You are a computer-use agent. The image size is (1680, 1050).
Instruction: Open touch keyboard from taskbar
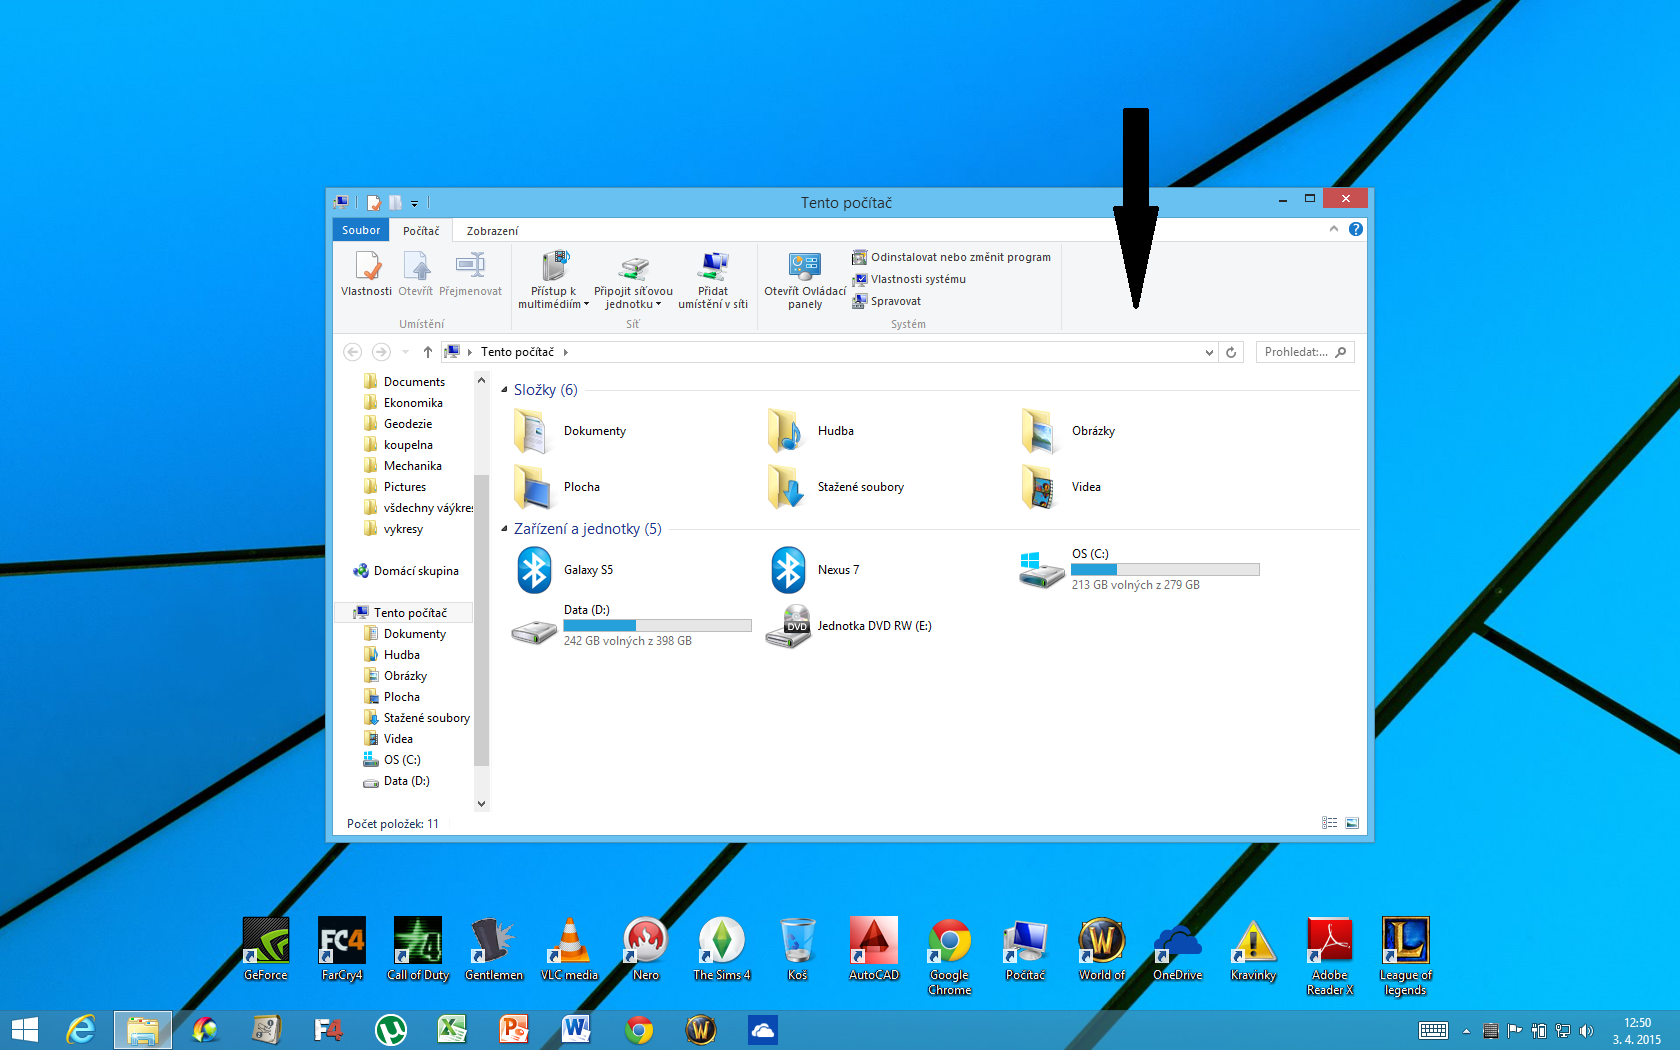click(1433, 1031)
